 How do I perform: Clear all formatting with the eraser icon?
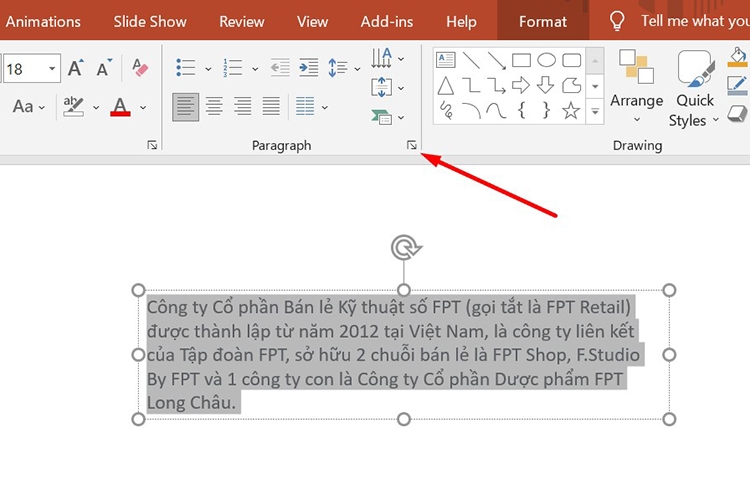140,68
